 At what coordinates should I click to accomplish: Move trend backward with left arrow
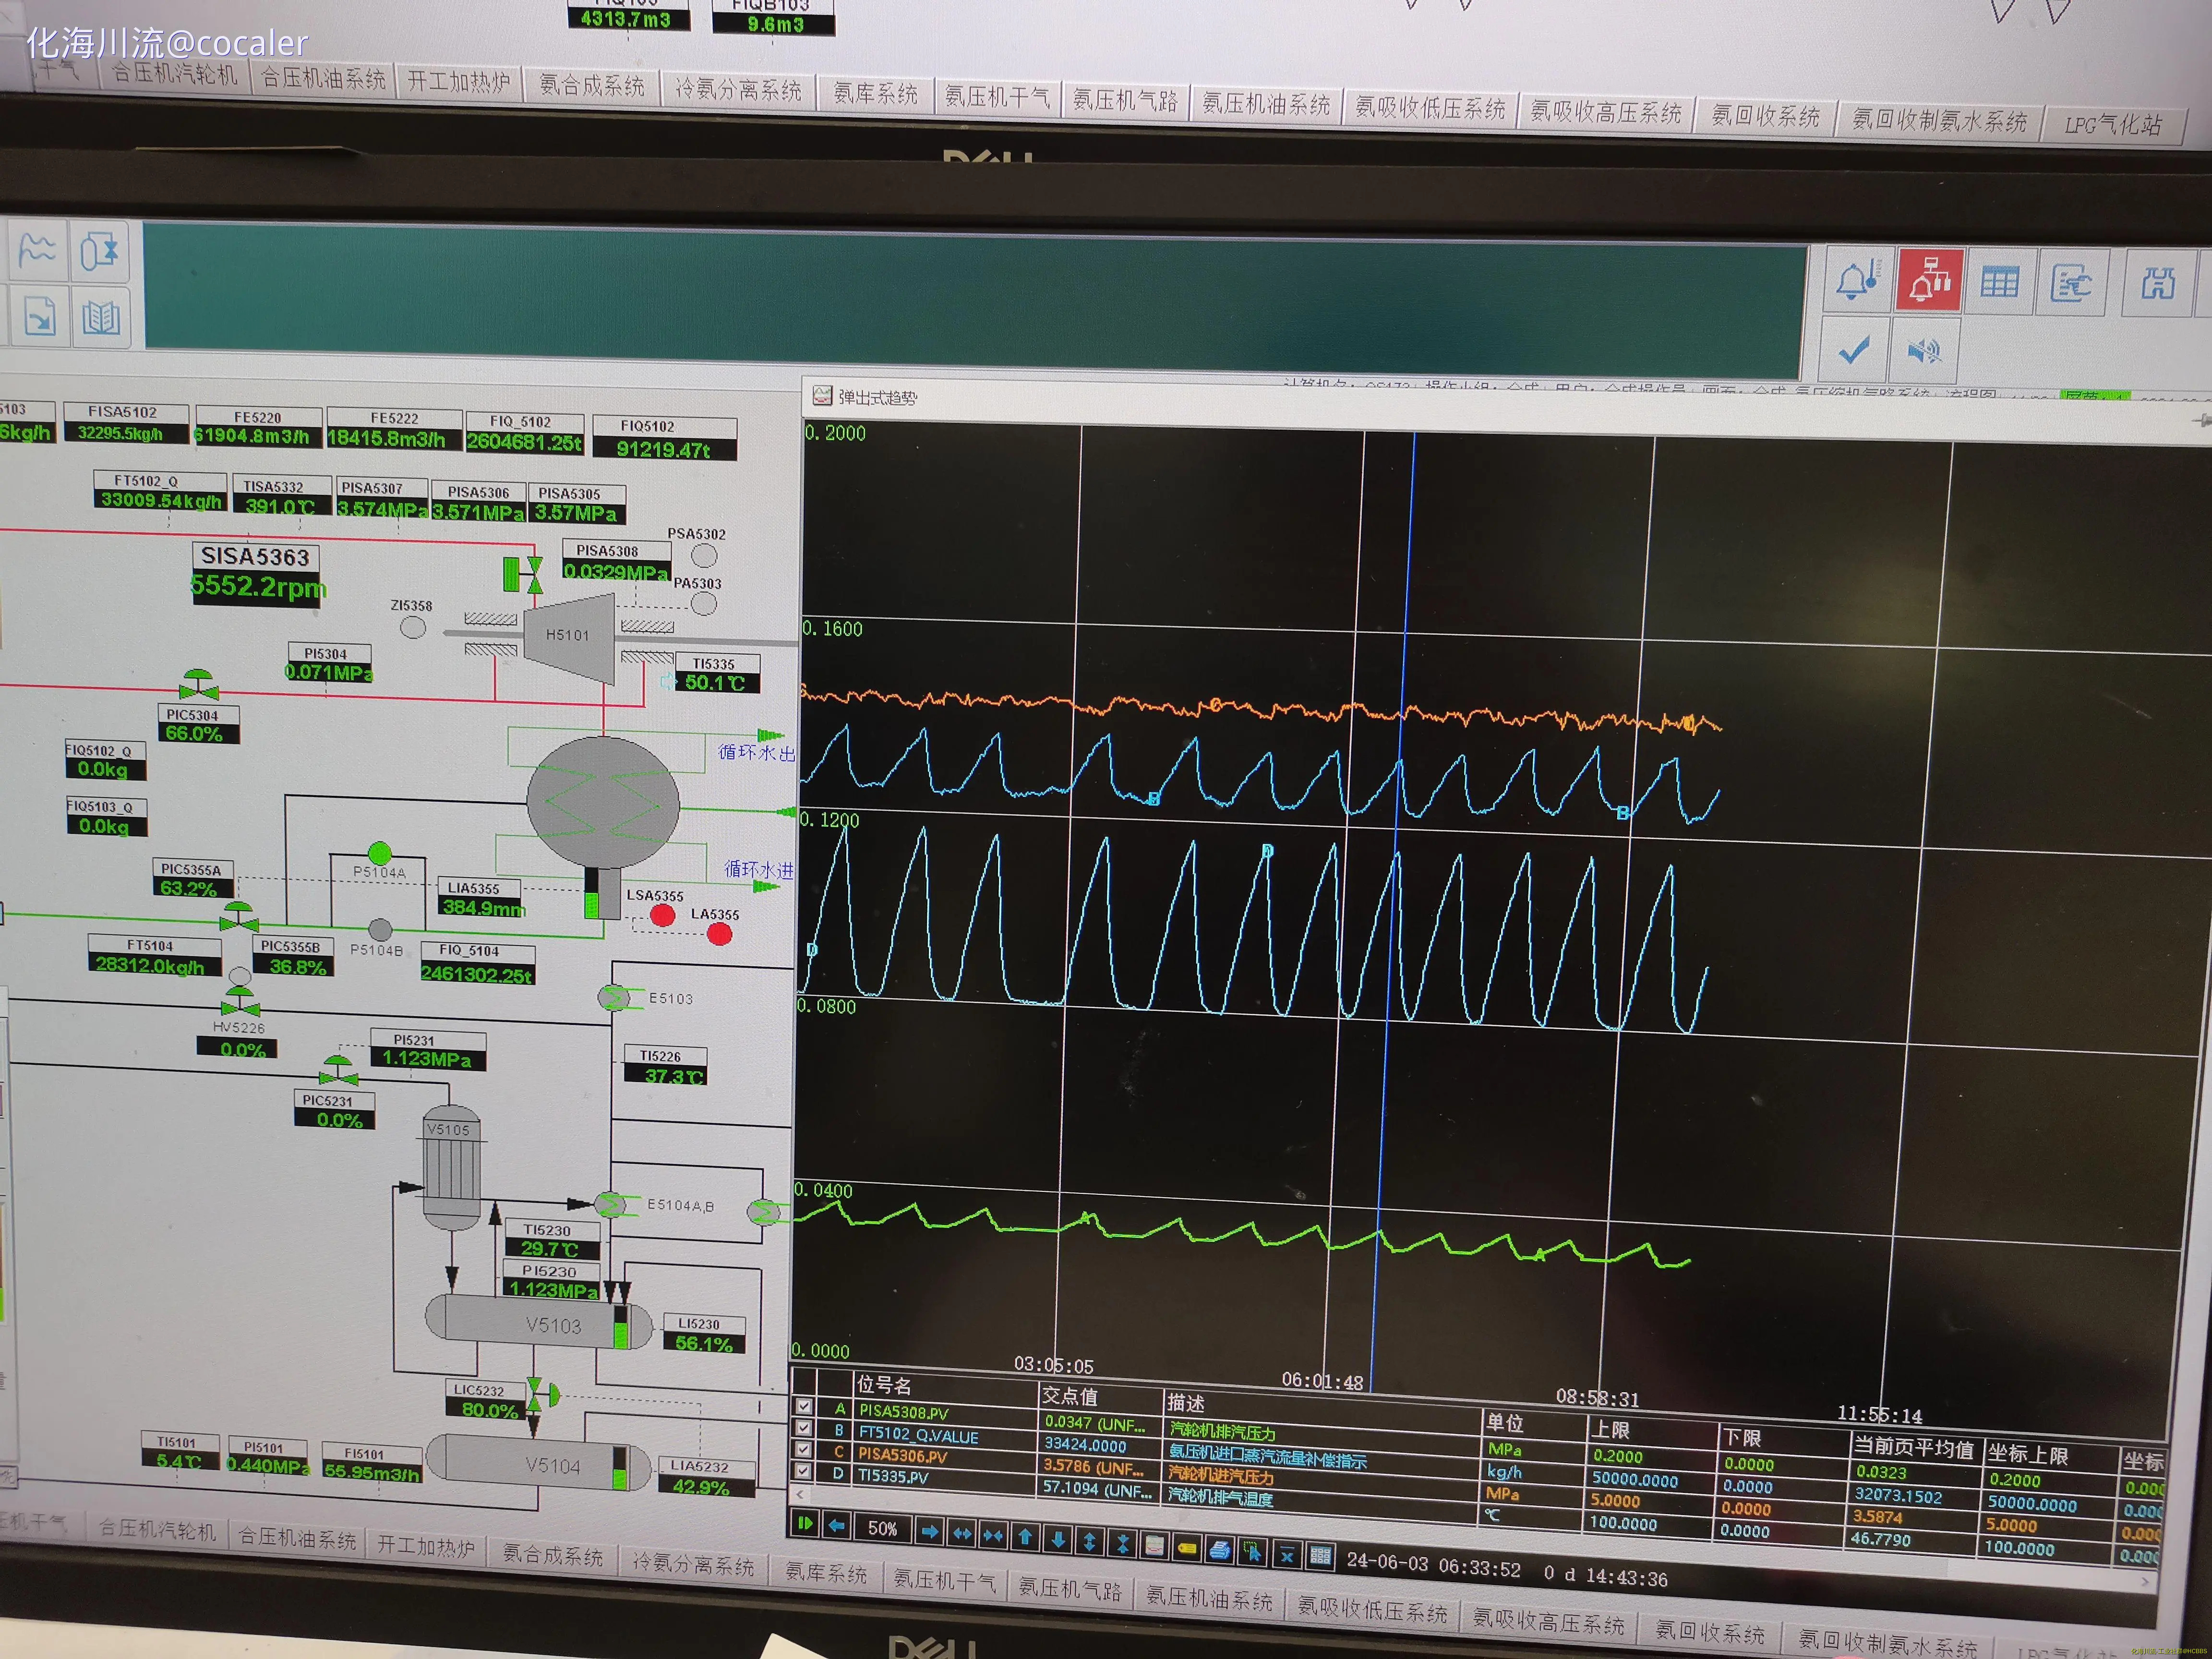pyautogui.click(x=836, y=1525)
